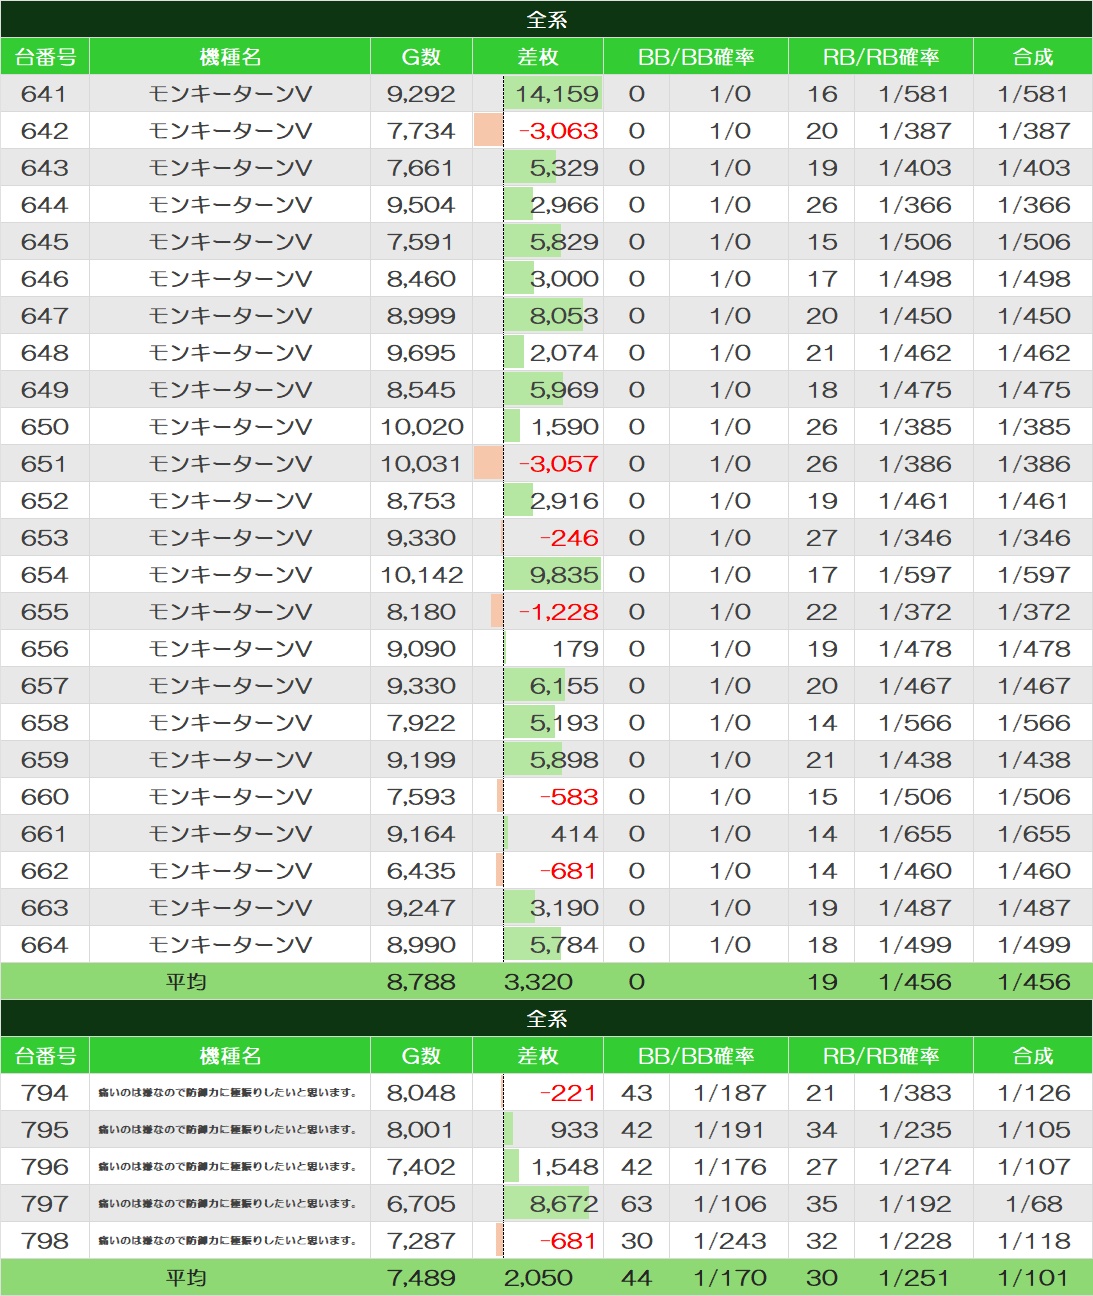Click the モンキーターンV name in row 652
The image size is (1093, 1296).
(x=230, y=501)
